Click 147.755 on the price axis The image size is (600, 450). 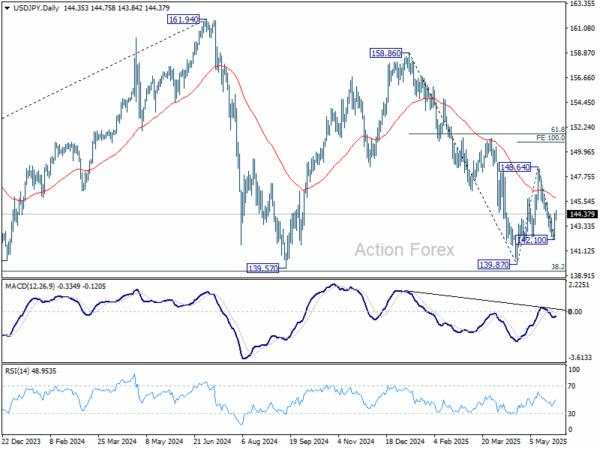click(582, 177)
